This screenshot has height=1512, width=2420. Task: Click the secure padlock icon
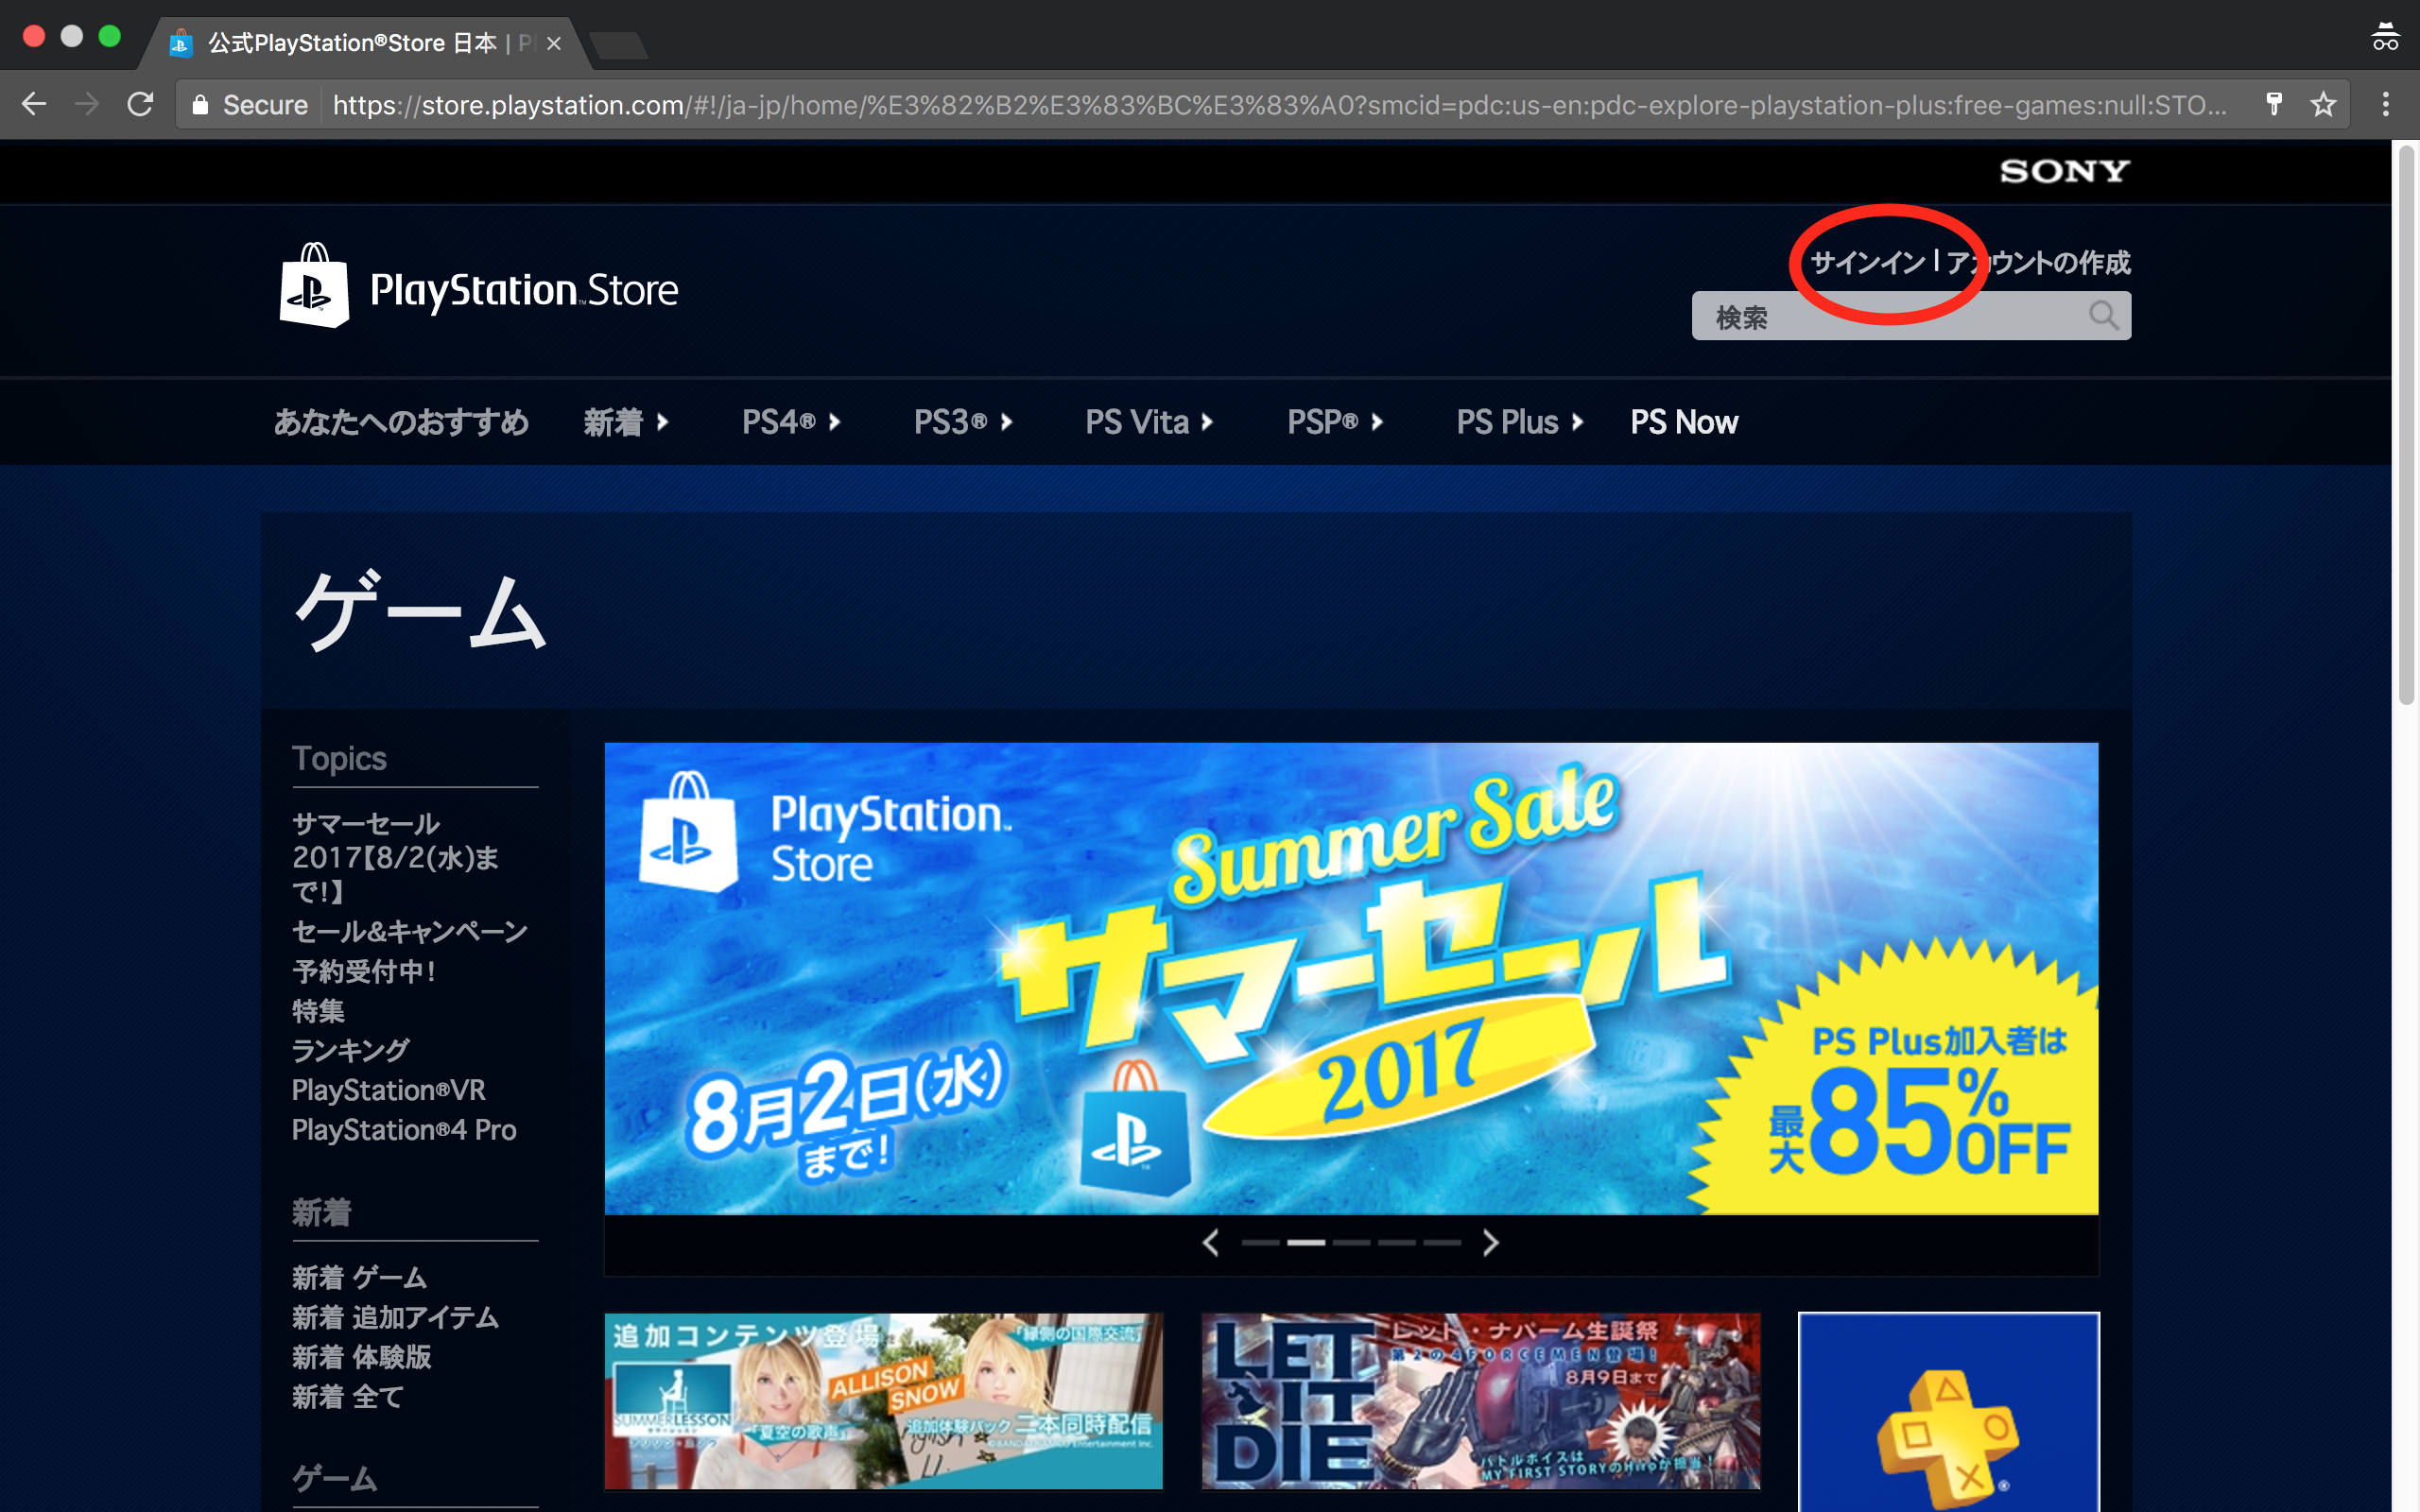coord(200,105)
